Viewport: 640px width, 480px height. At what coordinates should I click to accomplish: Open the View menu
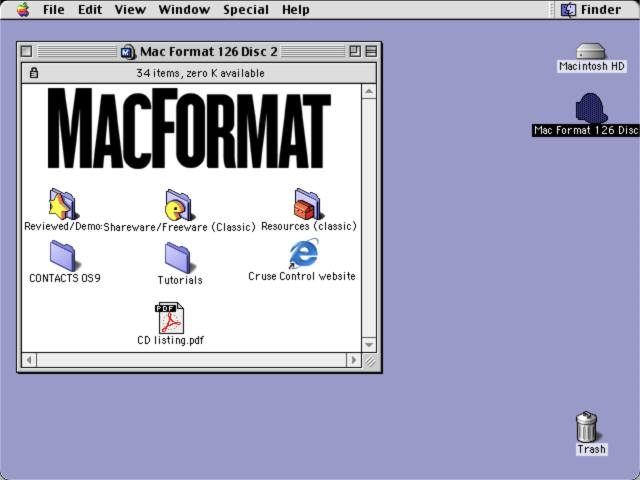coord(130,9)
